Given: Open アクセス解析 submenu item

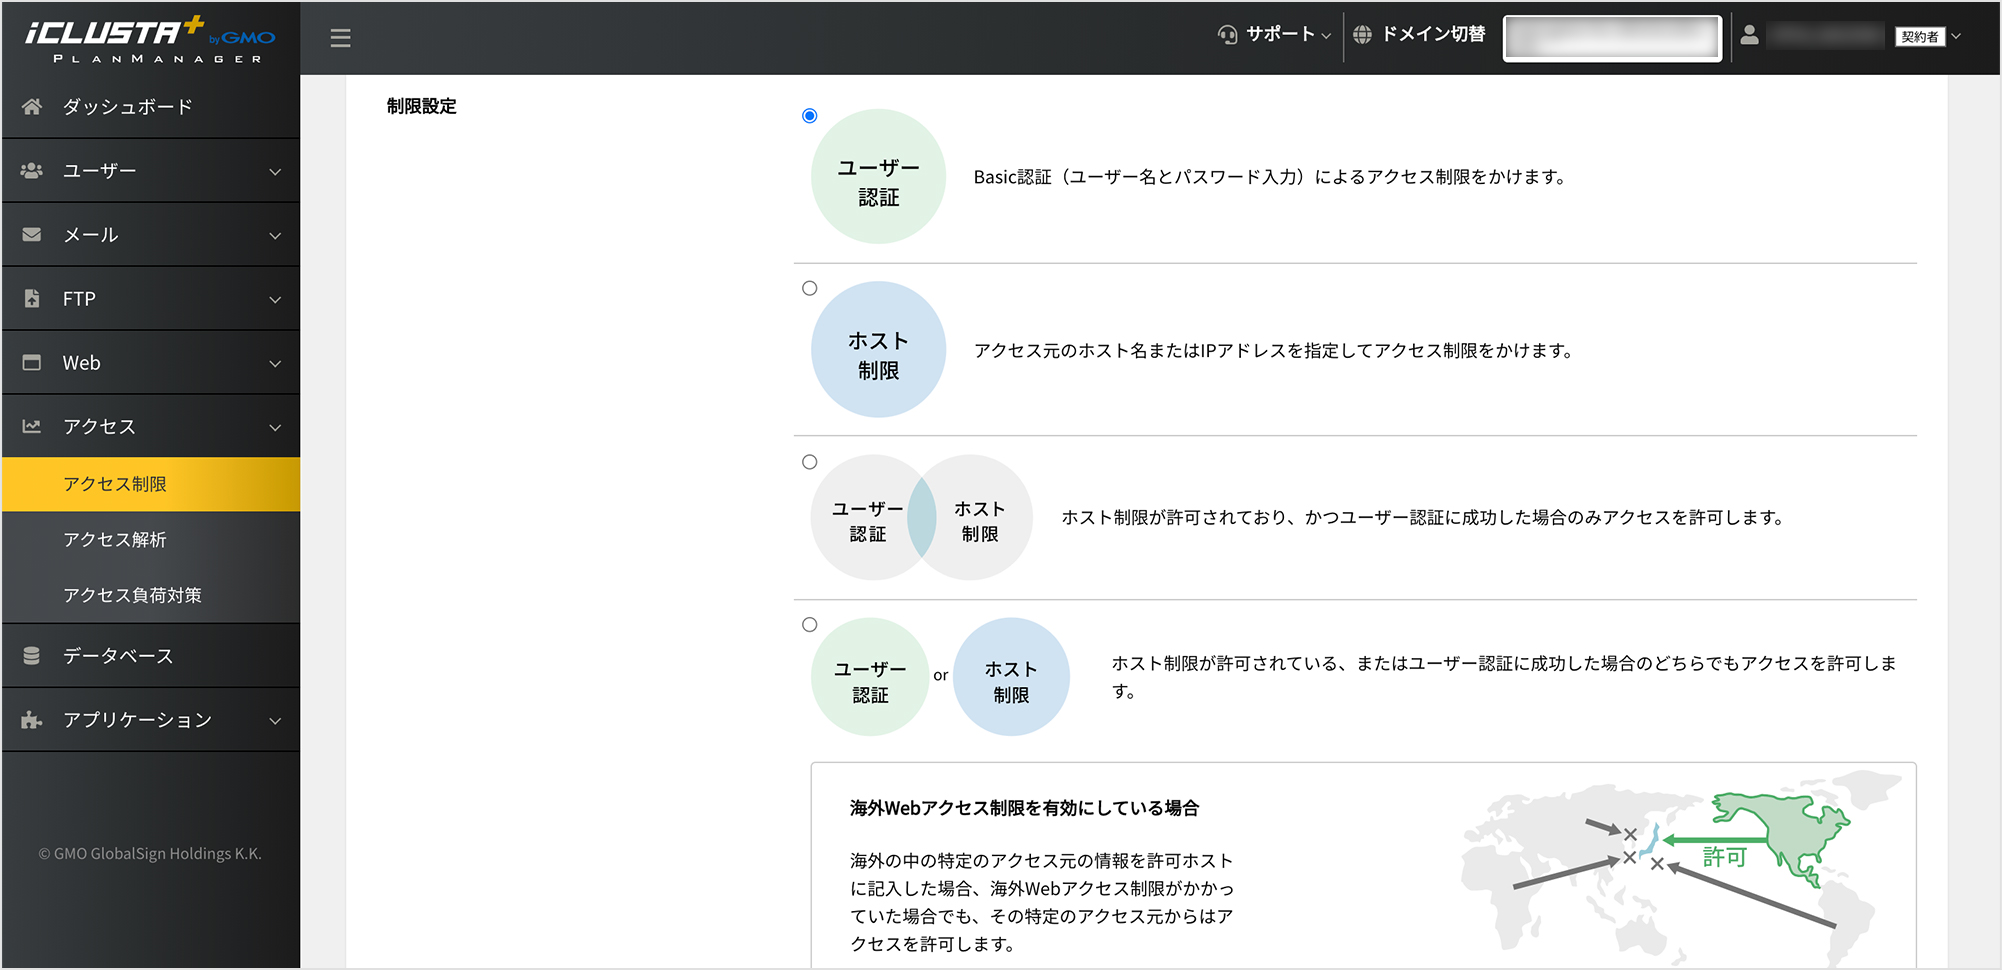Looking at the screenshot, I should click(151, 540).
